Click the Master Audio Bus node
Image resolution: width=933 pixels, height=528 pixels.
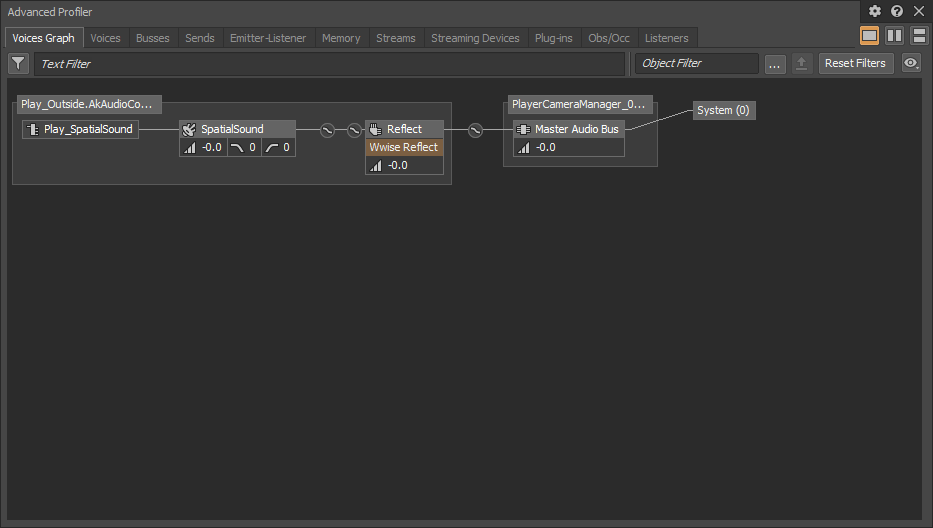pos(568,129)
